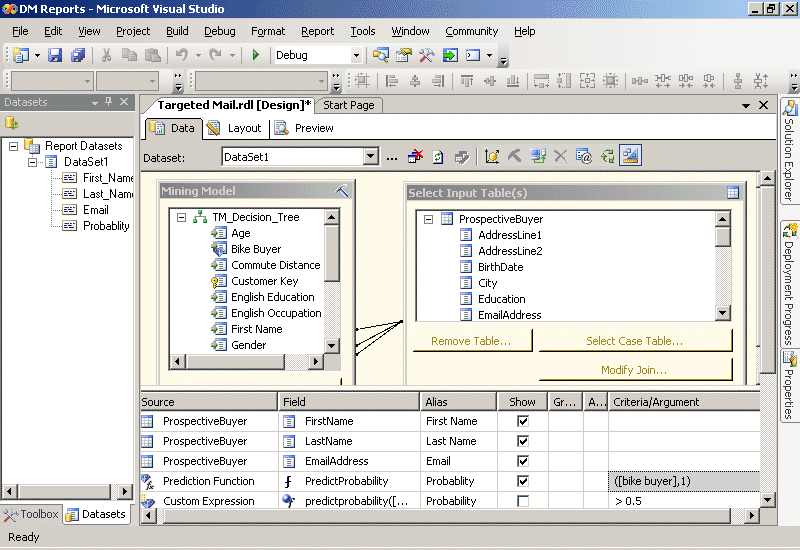800x550 pixels.
Task: Click the Criteria cell with ([bike buyer],1)
Action: (684, 481)
